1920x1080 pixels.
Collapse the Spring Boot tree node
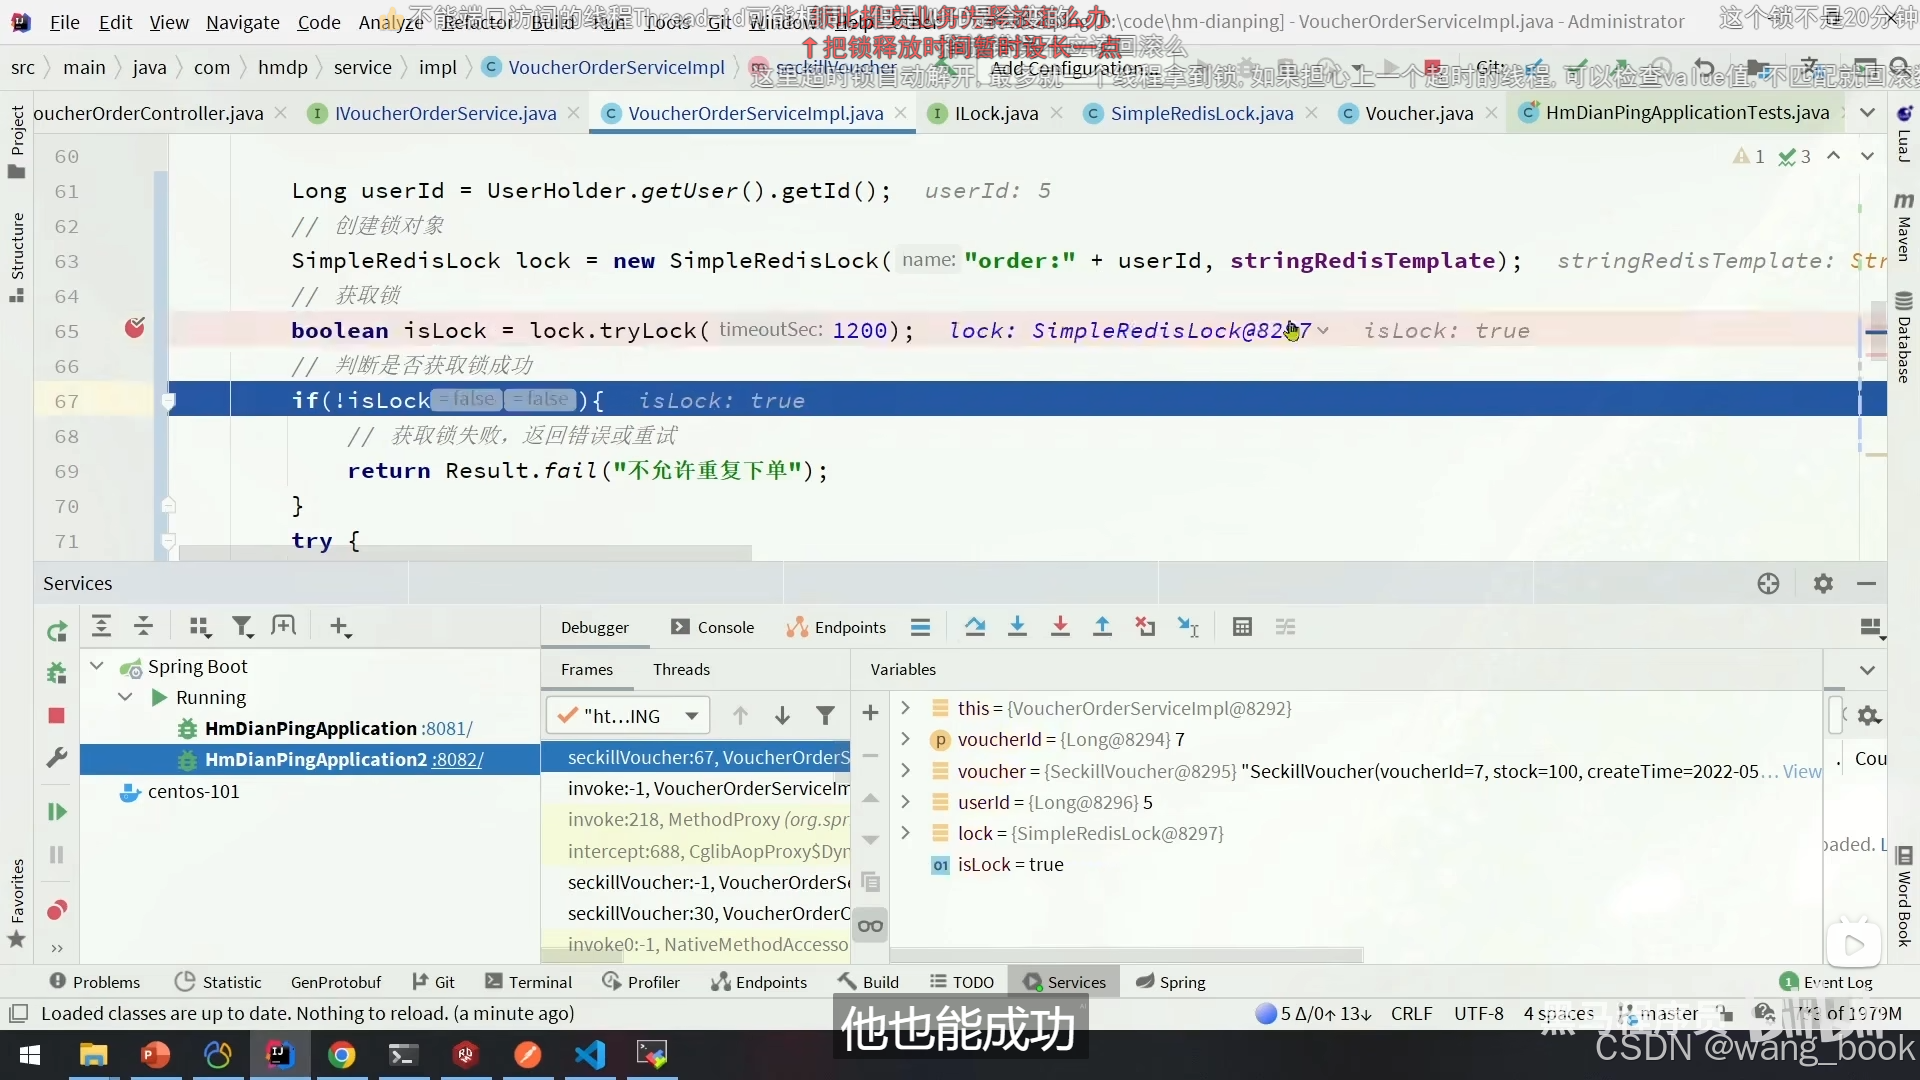(x=97, y=666)
